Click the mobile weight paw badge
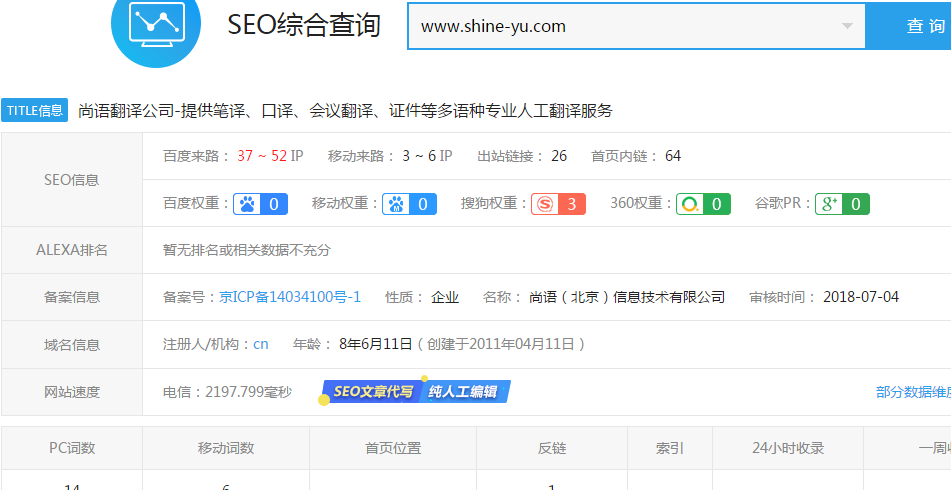This screenshot has height=490, width=951. pyautogui.click(x=409, y=204)
